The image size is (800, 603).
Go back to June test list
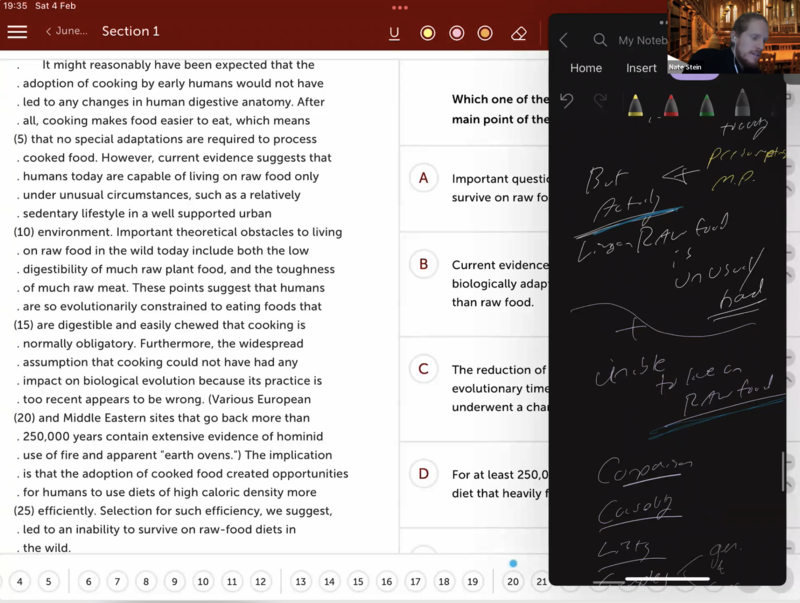66,31
